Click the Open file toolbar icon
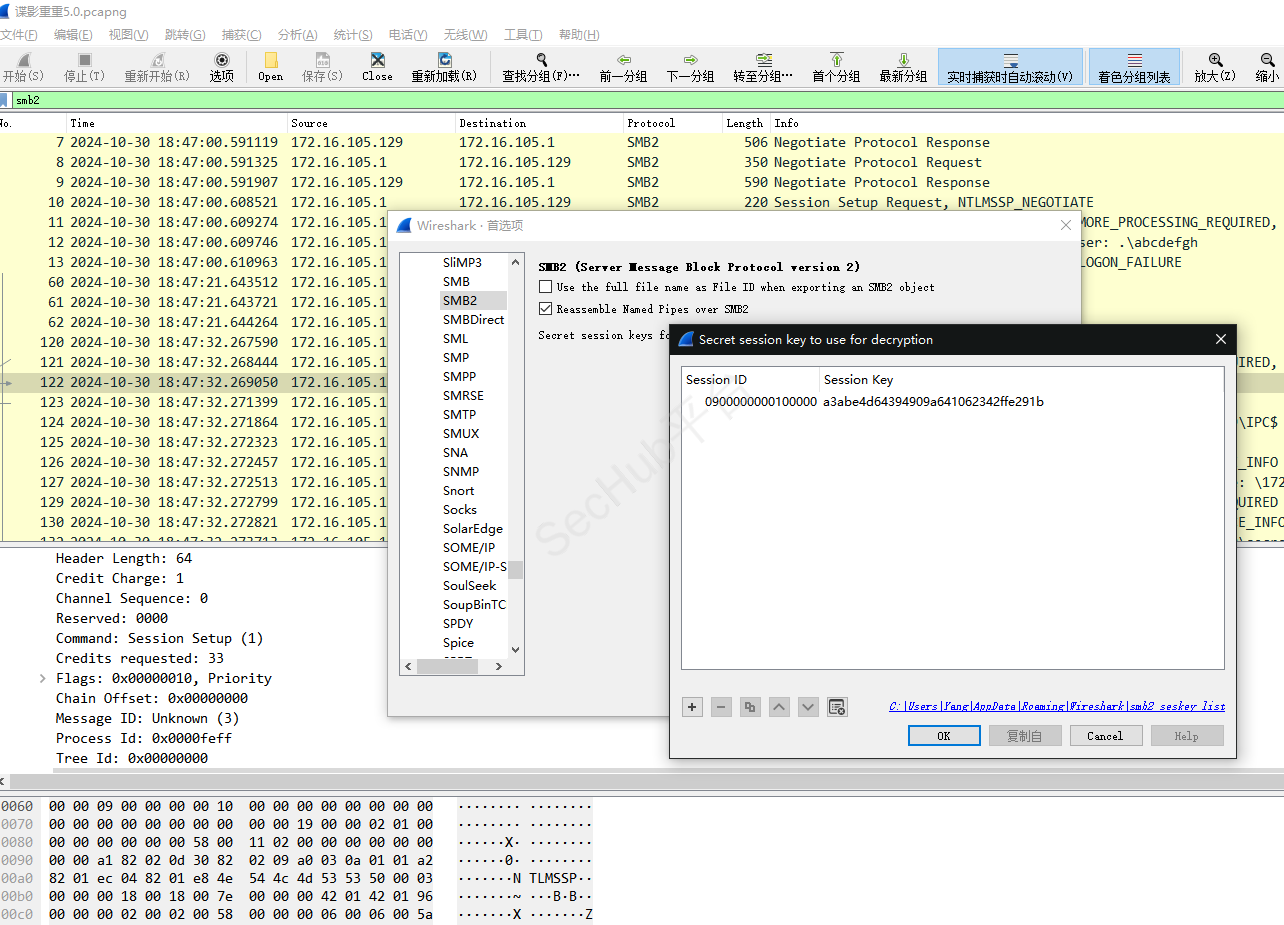The image size is (1284, 925). 271,61
